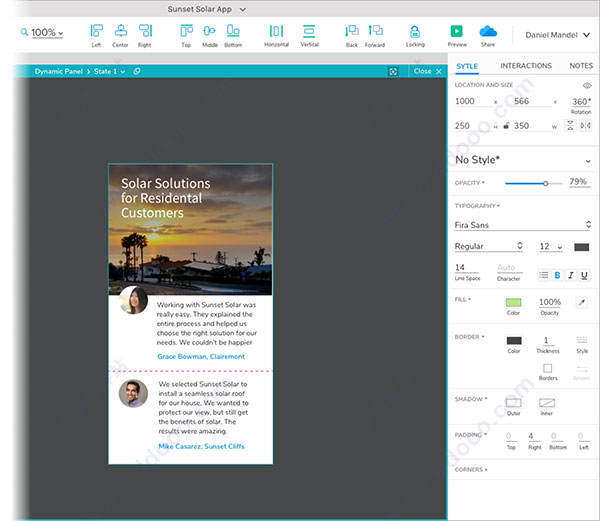The width and height of the screenshot is (600, 521).
Task: Edit X location field 1000
Action: pos(473,101)
